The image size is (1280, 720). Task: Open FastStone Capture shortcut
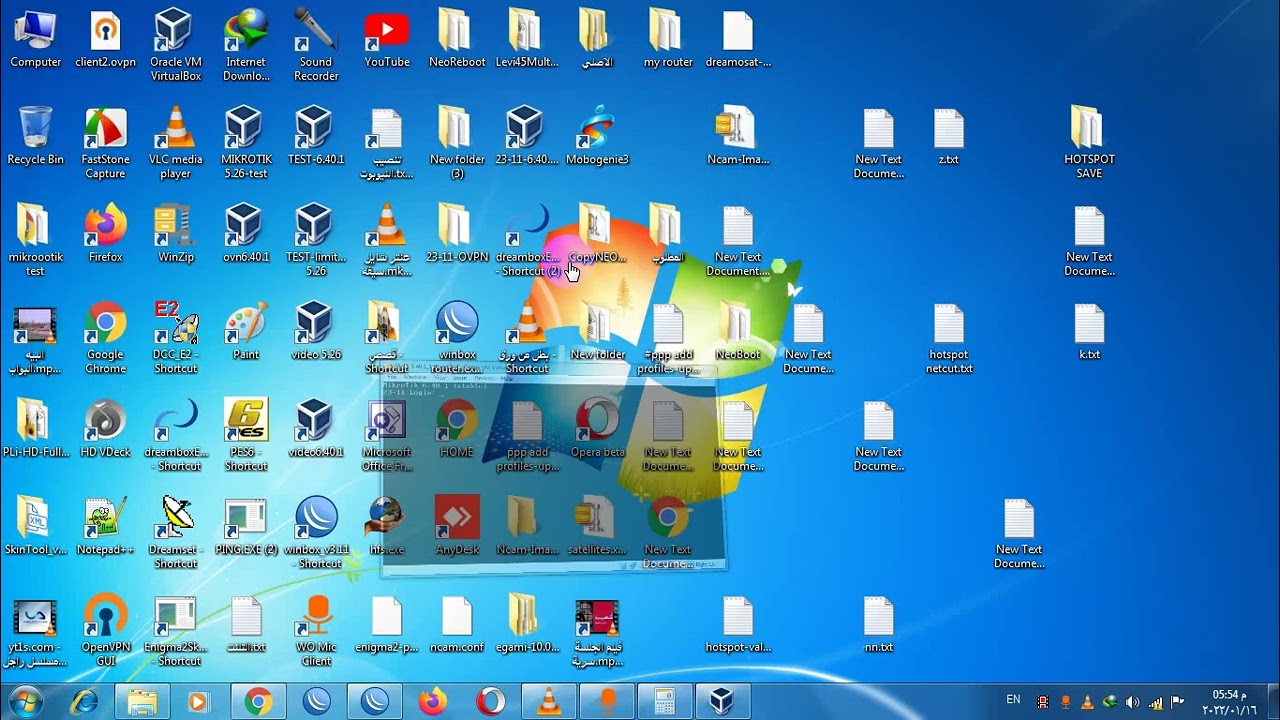(x=105, y=144)
